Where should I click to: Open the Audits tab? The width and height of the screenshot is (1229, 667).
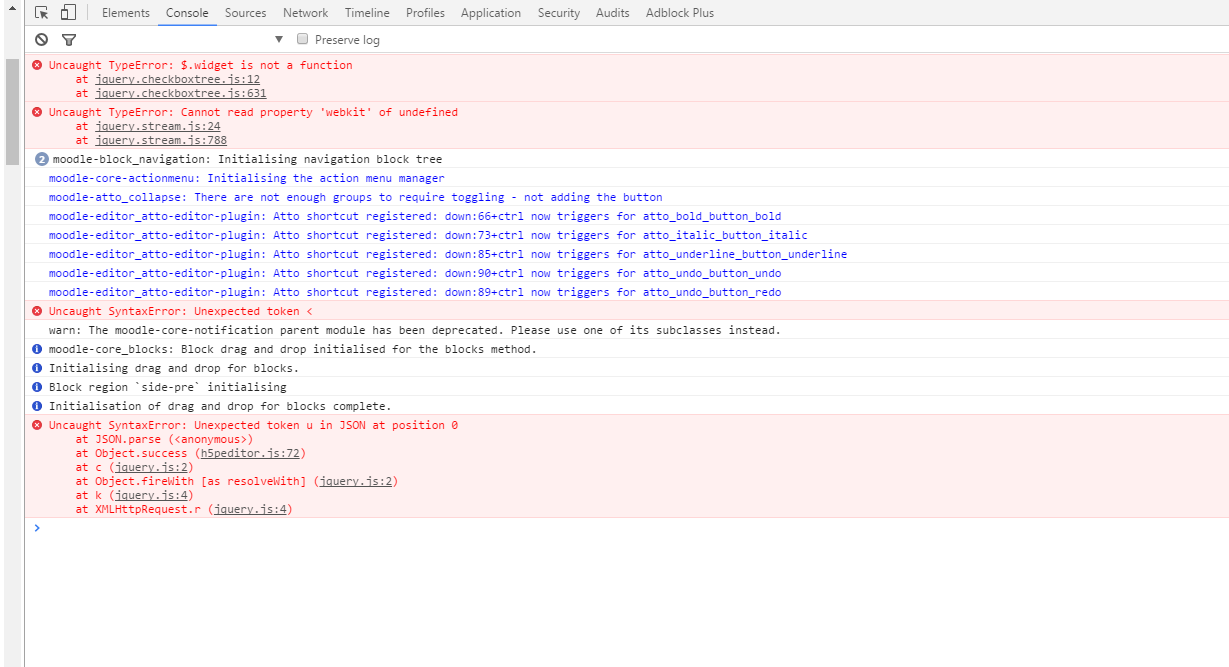point(613,13)
